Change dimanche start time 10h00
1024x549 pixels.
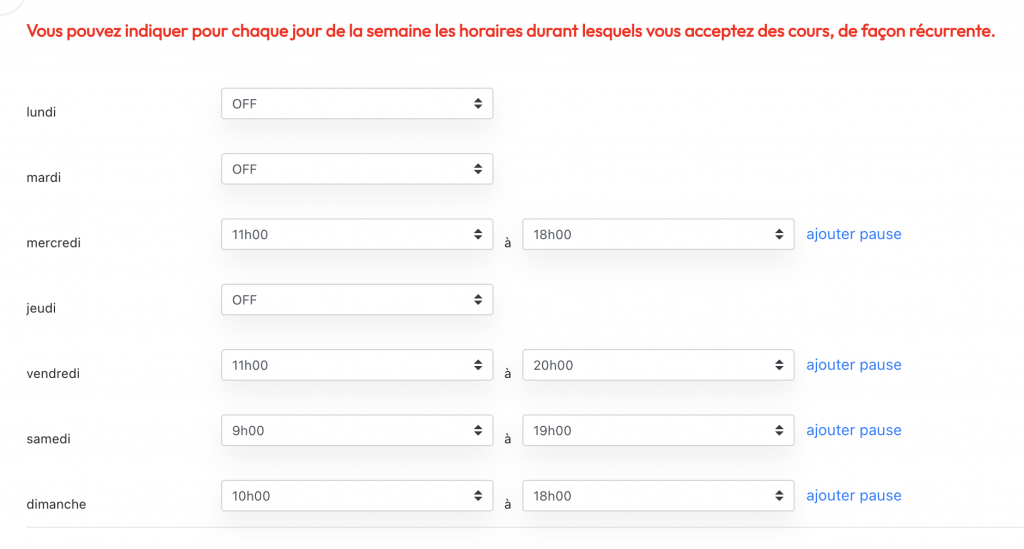tap(356, 496)
